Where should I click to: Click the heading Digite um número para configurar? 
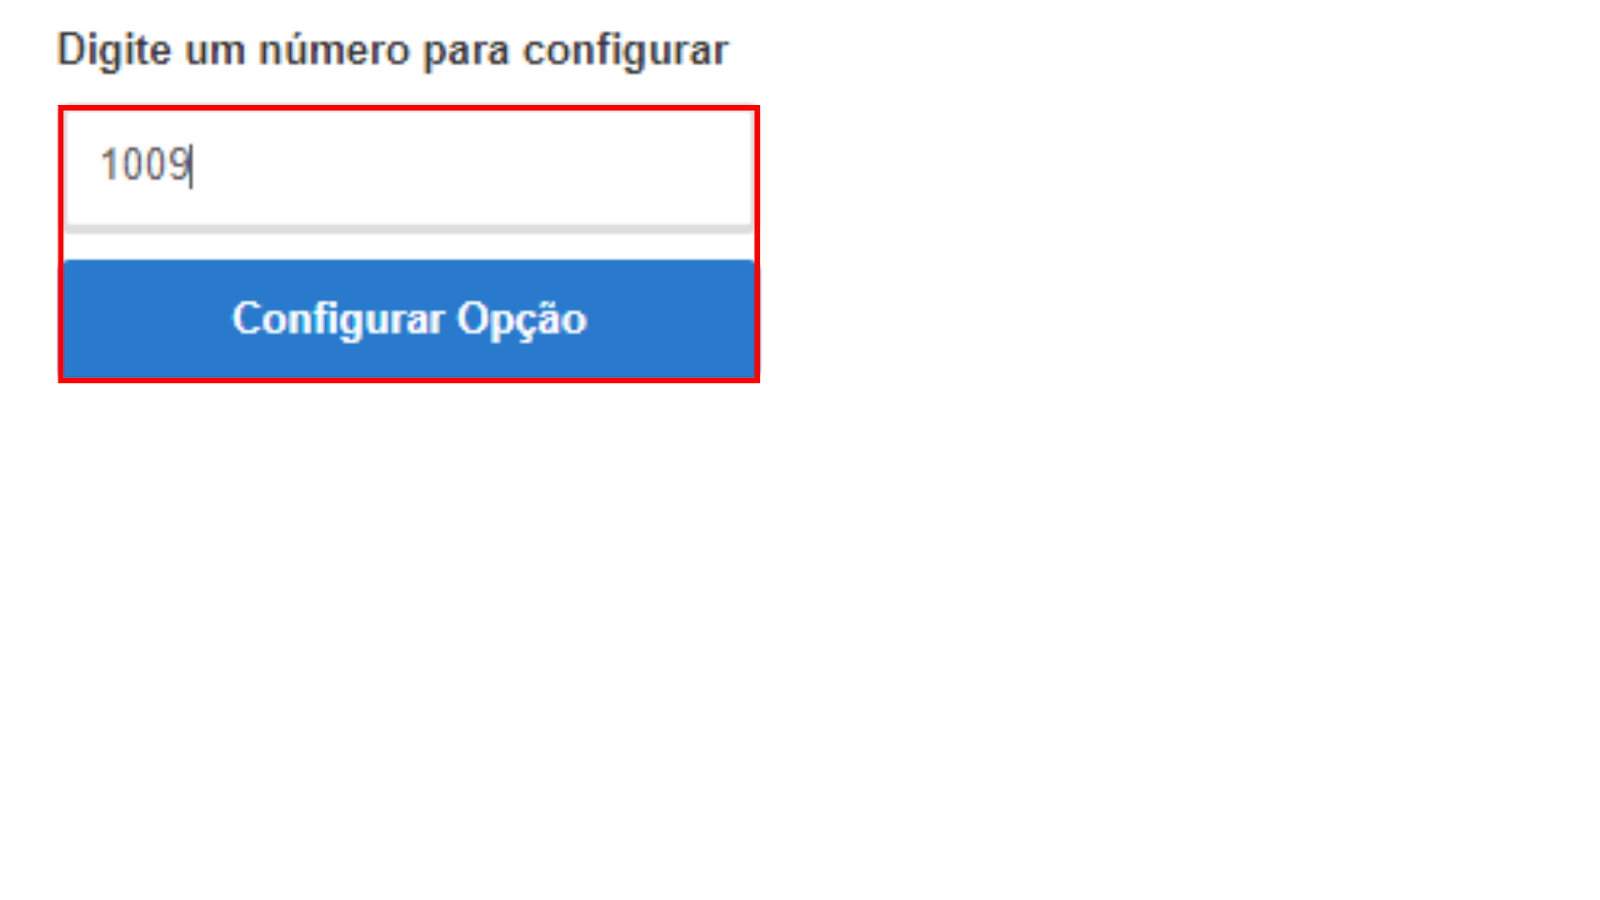point(392,50)
